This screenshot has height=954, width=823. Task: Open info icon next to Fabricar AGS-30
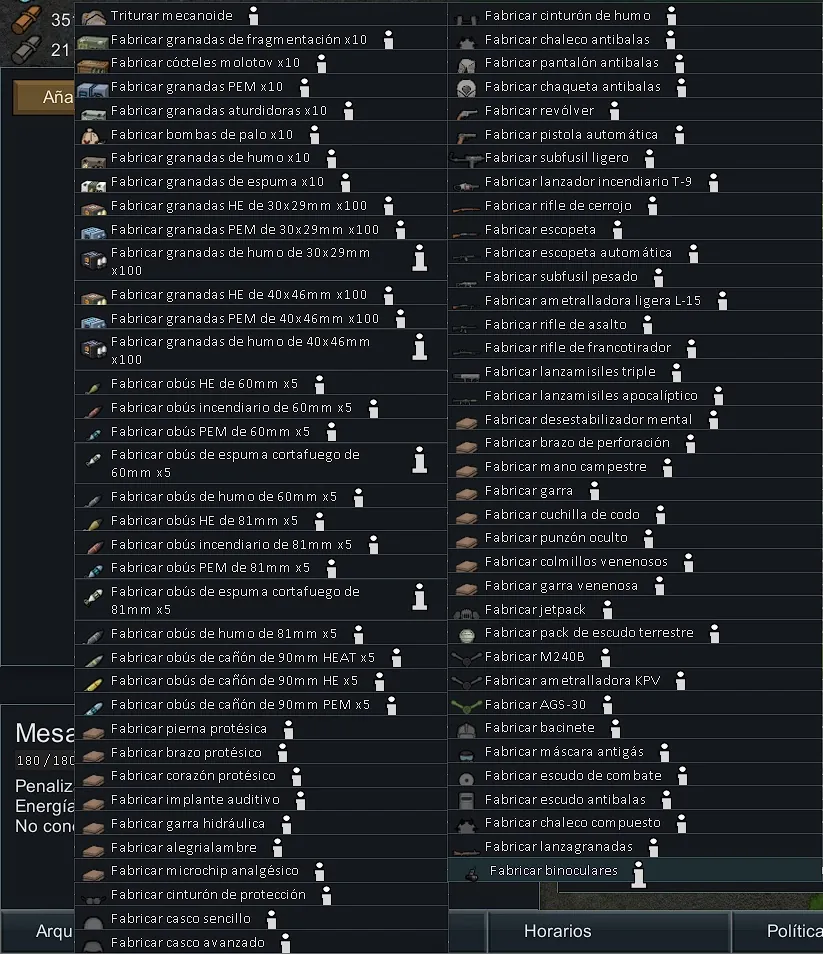click(607, 705)
